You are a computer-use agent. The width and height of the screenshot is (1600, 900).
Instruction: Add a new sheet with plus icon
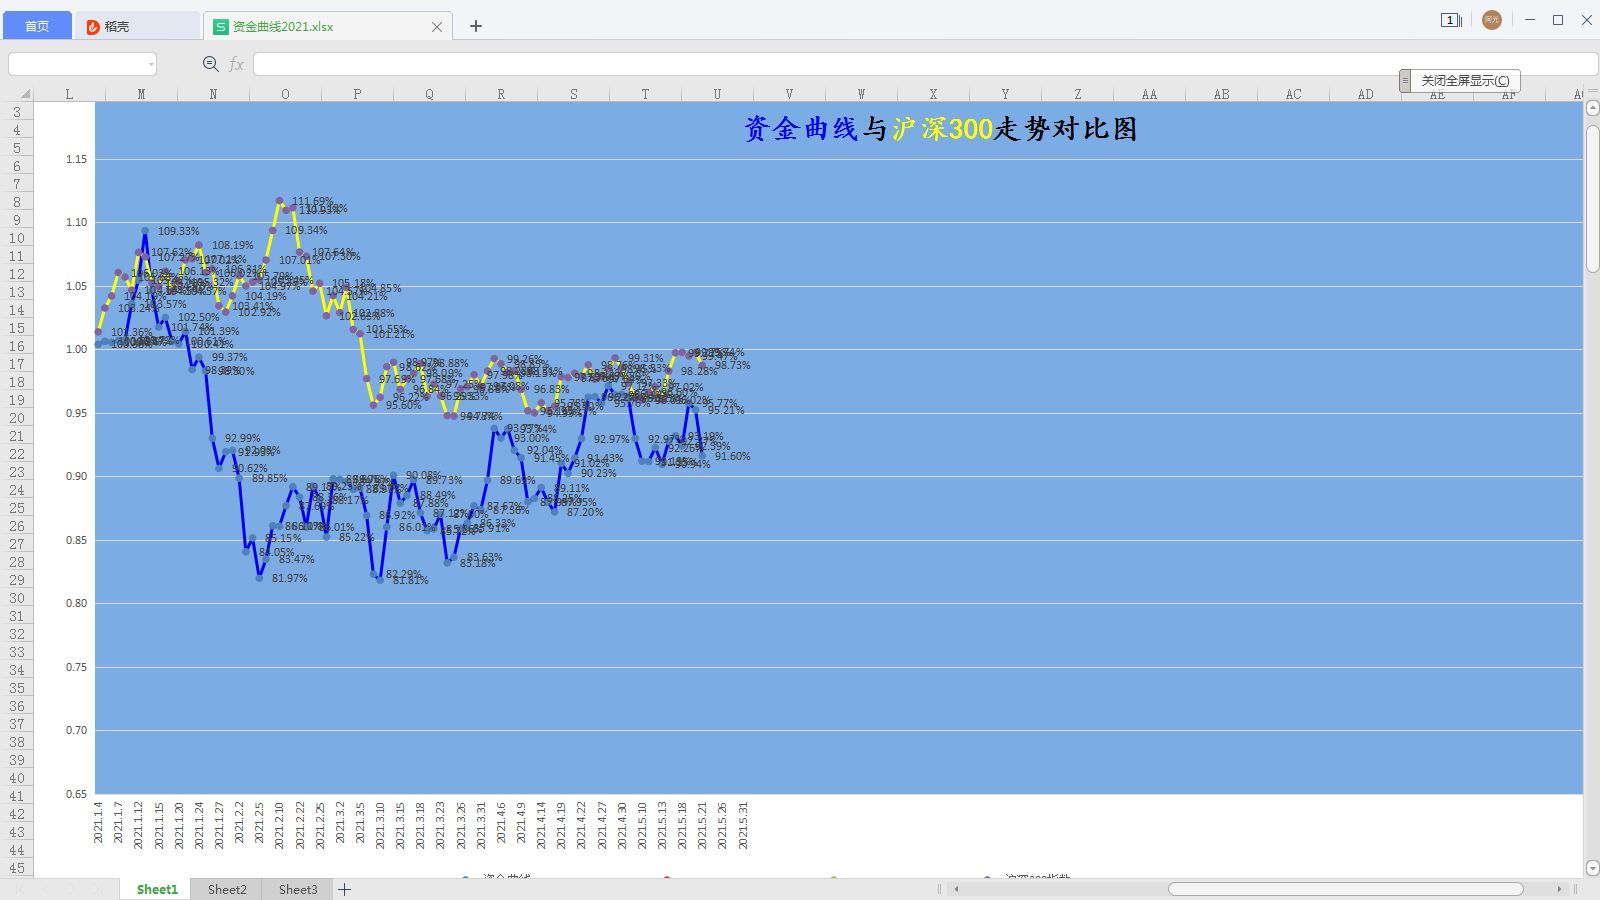[345, 889]
